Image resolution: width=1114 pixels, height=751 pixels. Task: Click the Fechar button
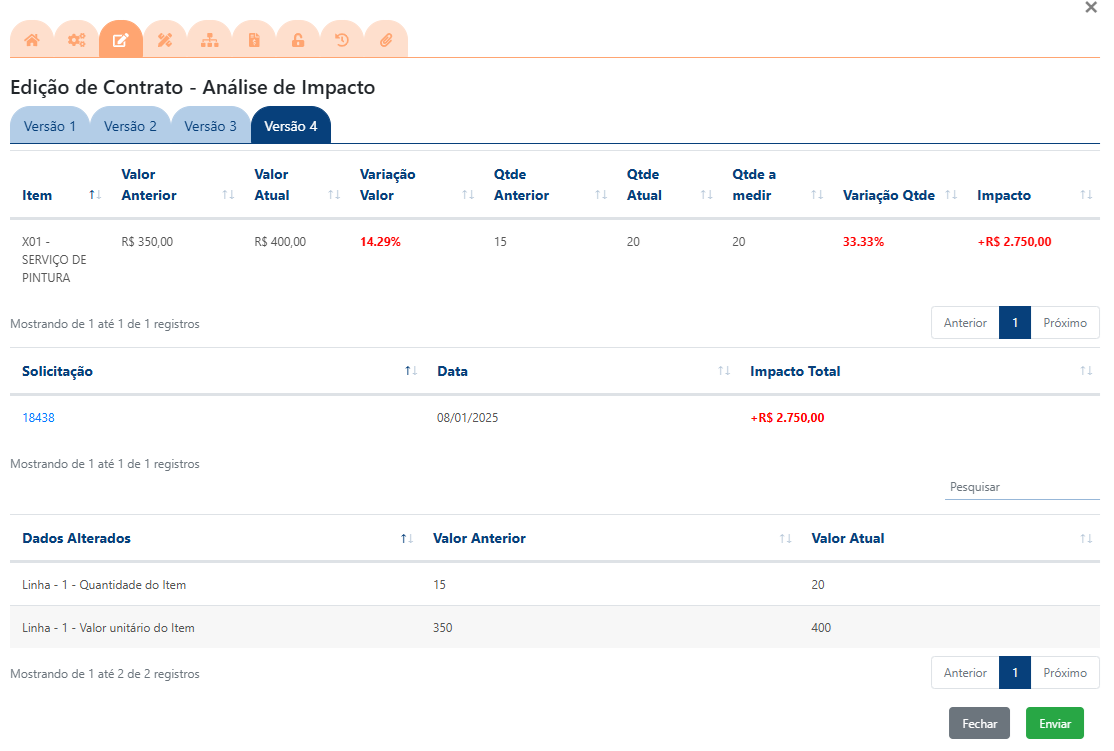pos(979,723)
